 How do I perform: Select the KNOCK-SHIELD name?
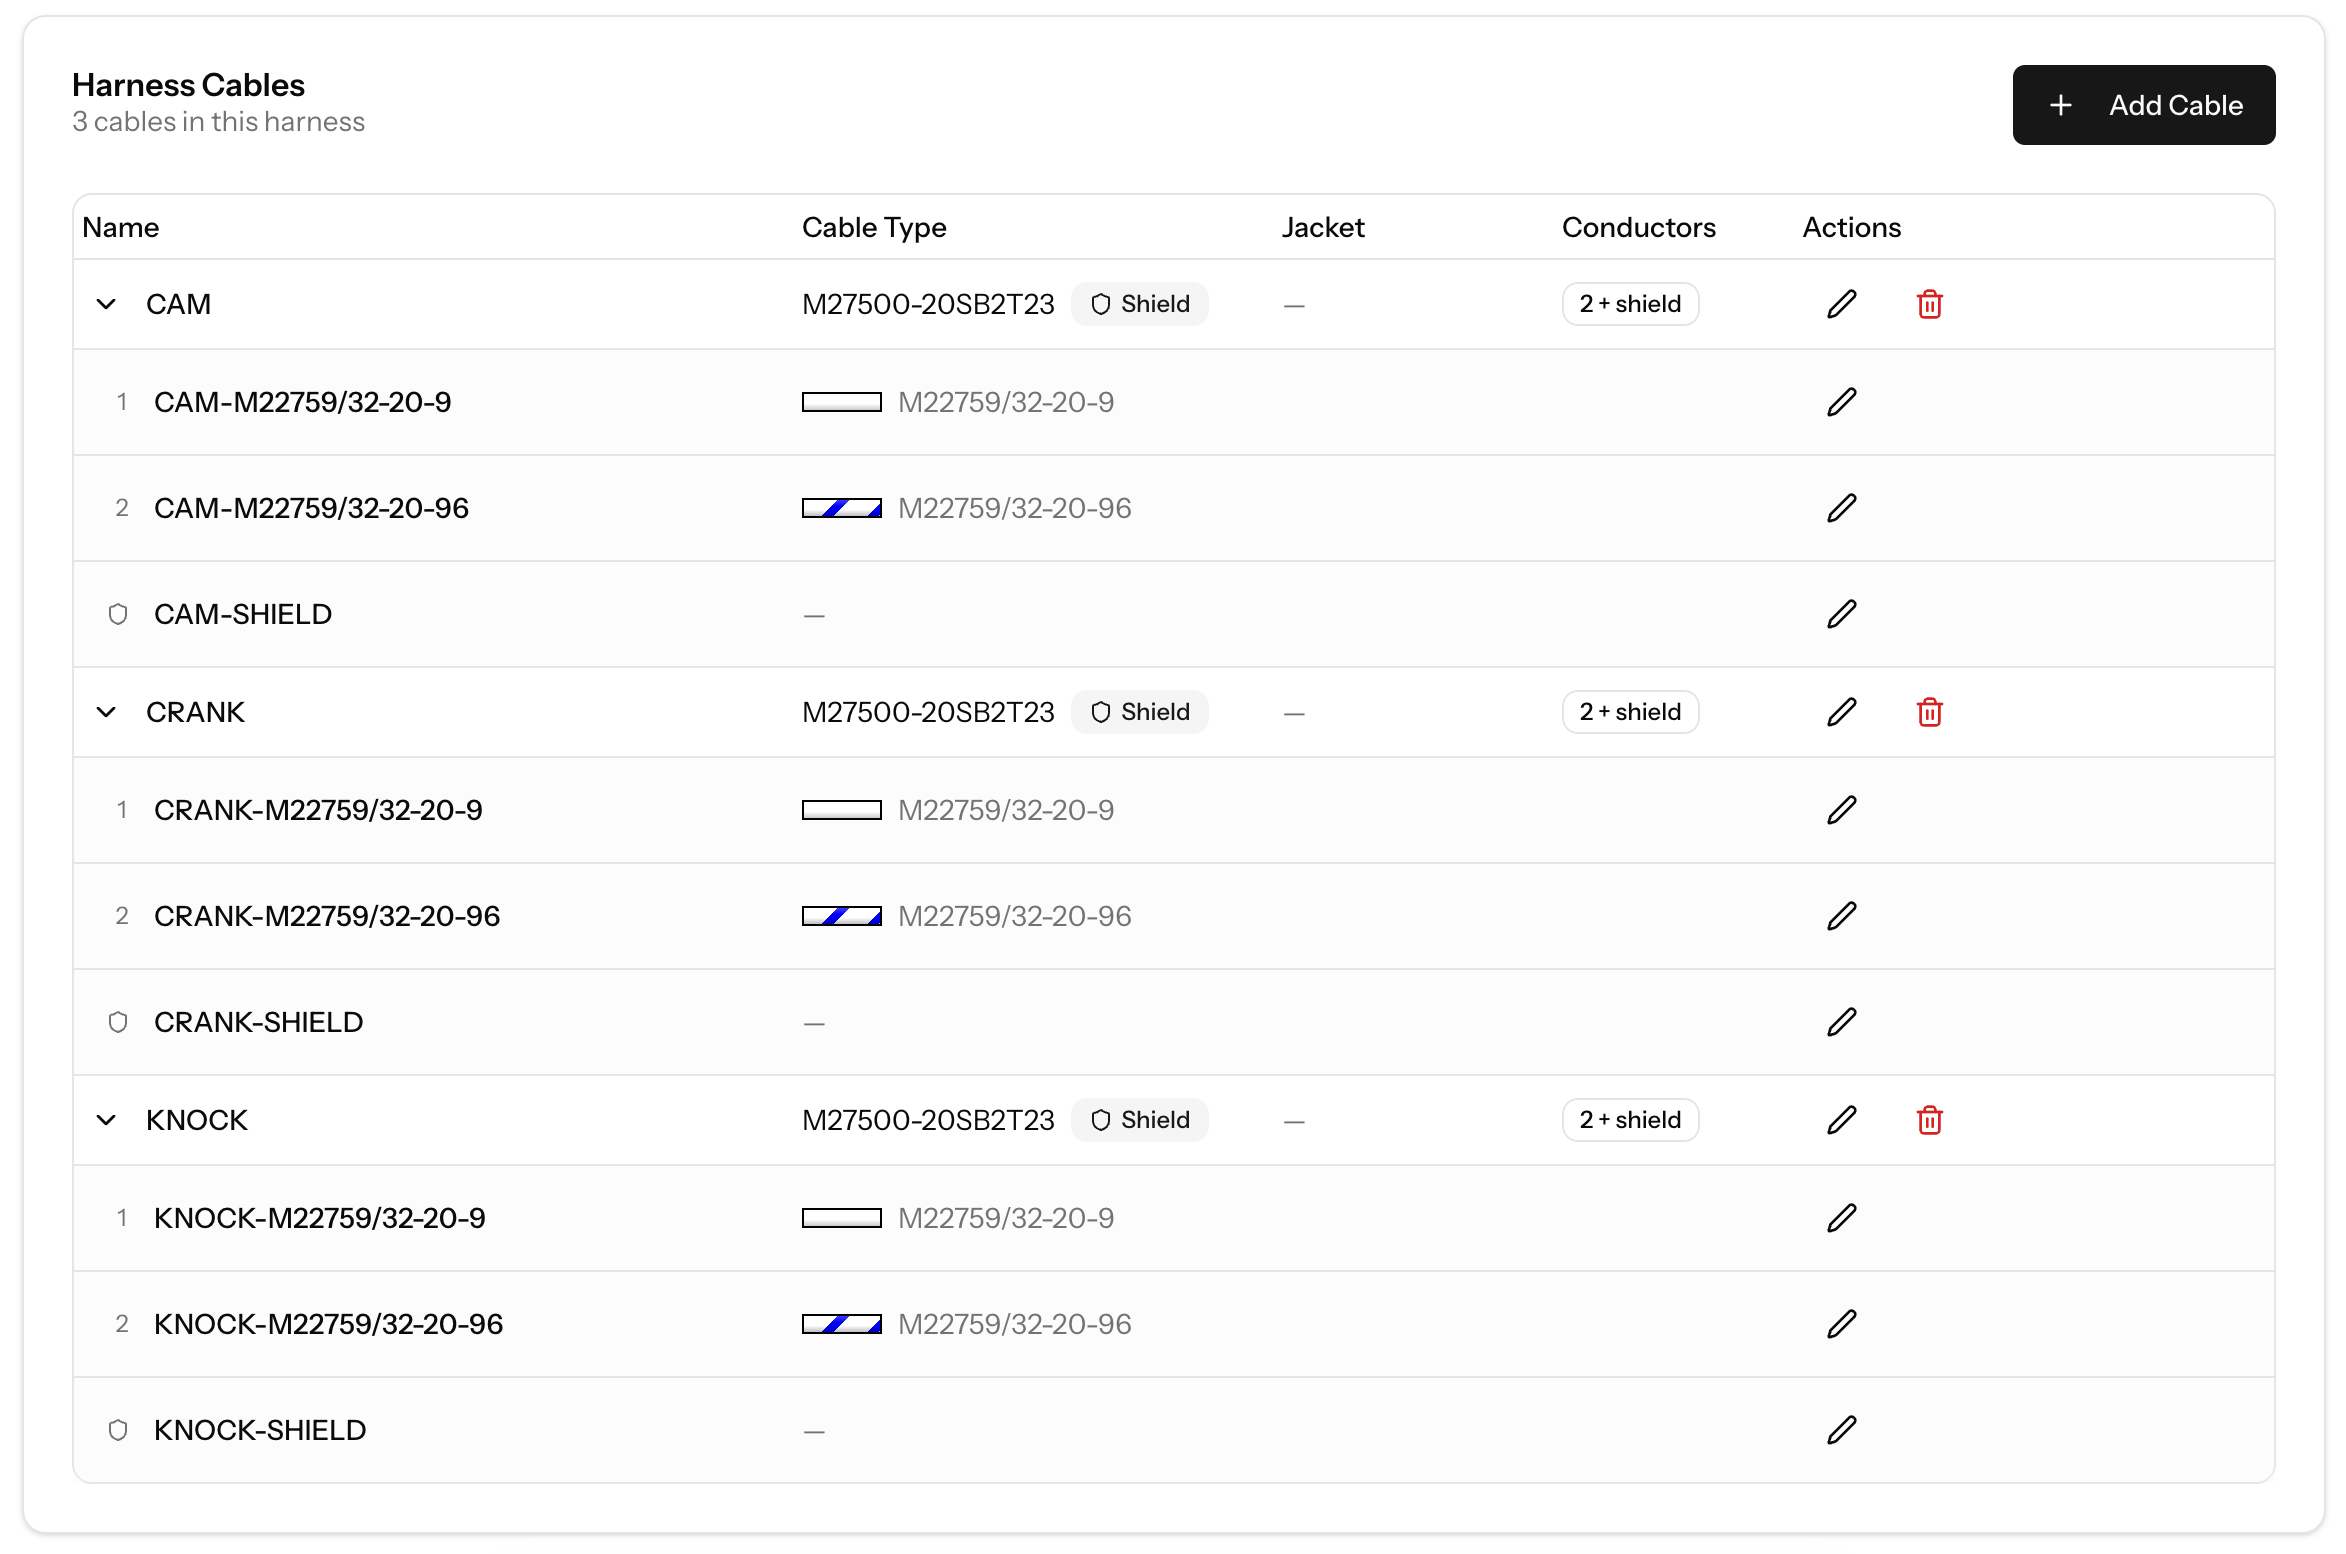[x=260, y=1430]
